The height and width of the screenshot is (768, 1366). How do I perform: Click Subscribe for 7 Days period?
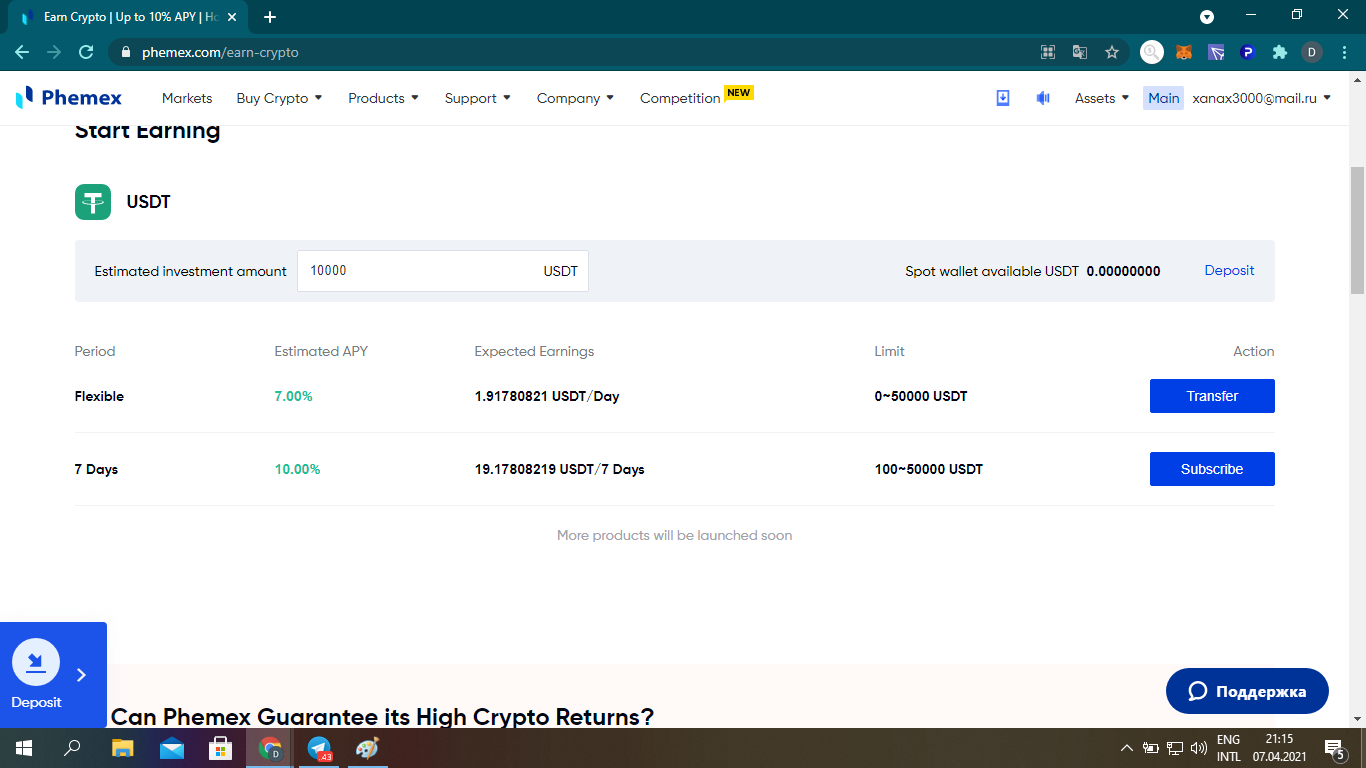pos(1212,469)
